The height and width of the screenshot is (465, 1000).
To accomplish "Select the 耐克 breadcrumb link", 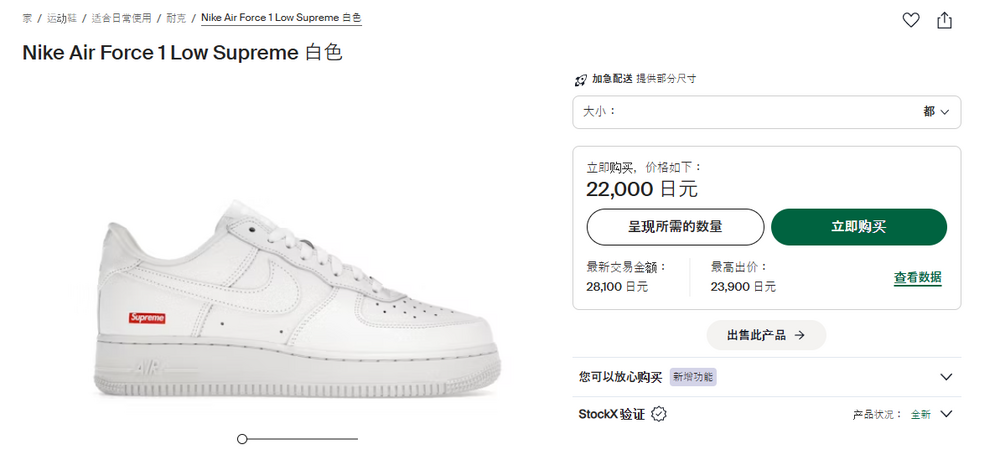I will (x=177, y=18).
